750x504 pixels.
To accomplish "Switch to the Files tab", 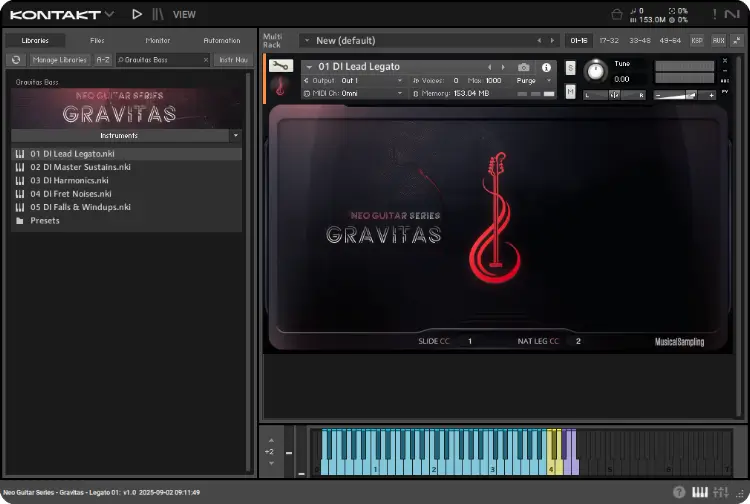I will [x=97, y=40].
